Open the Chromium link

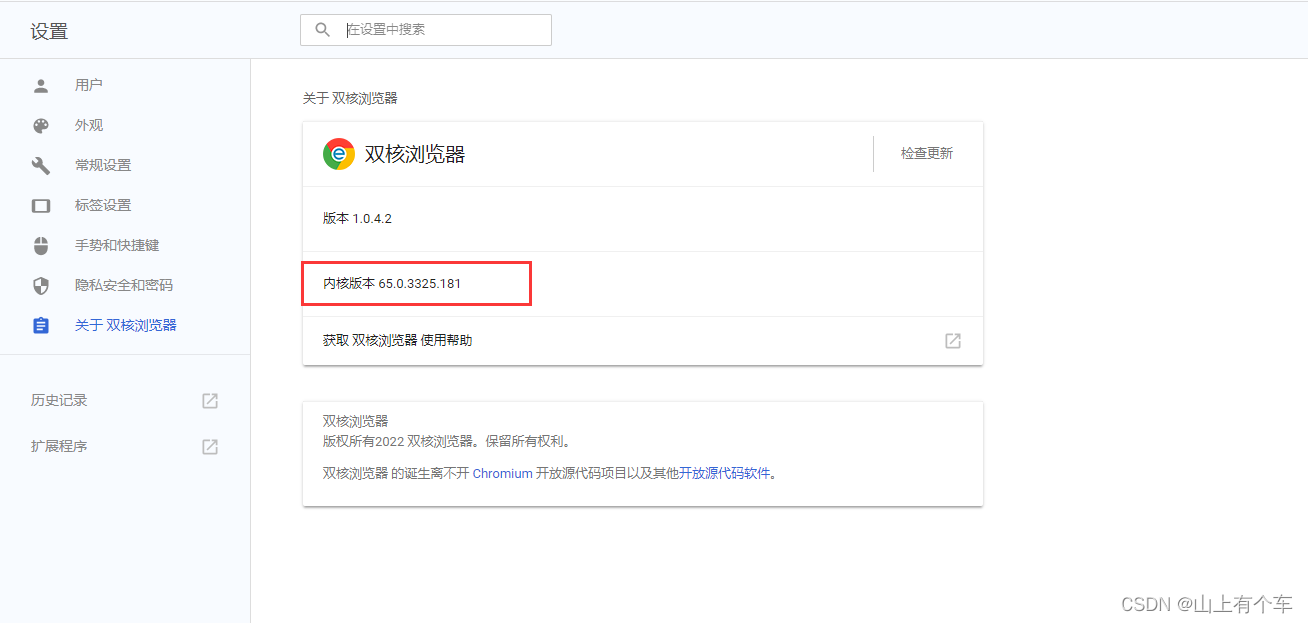coord(502,473)
